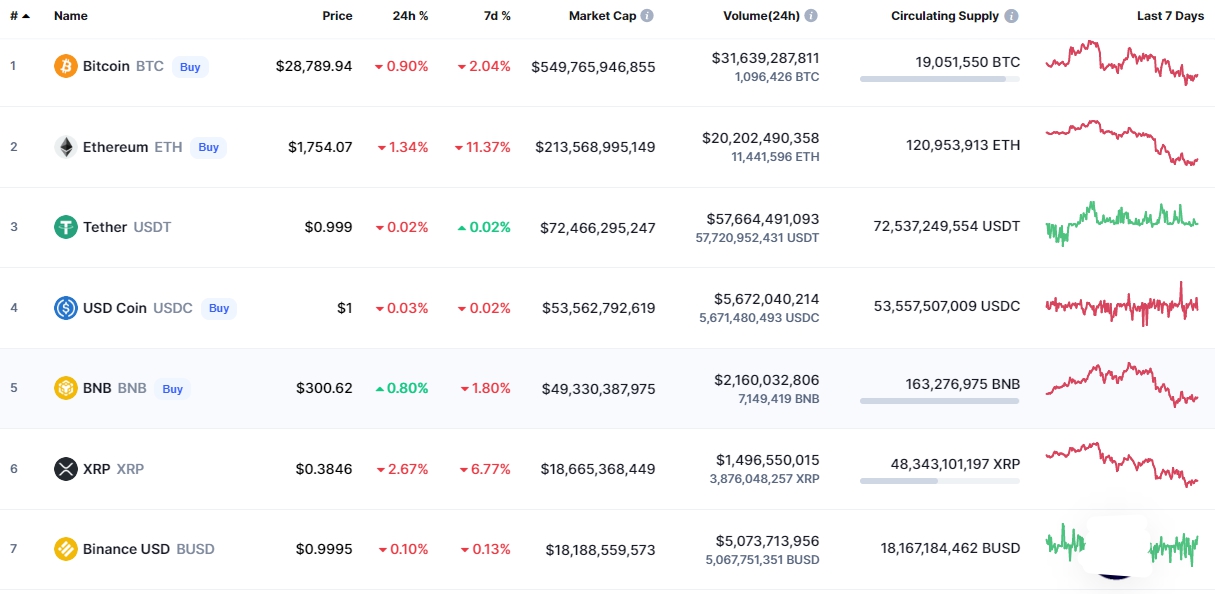This screenshot has width=1215, height=594.
Task: Click Binance USD price $0.9995
Action: coord(324,549)
